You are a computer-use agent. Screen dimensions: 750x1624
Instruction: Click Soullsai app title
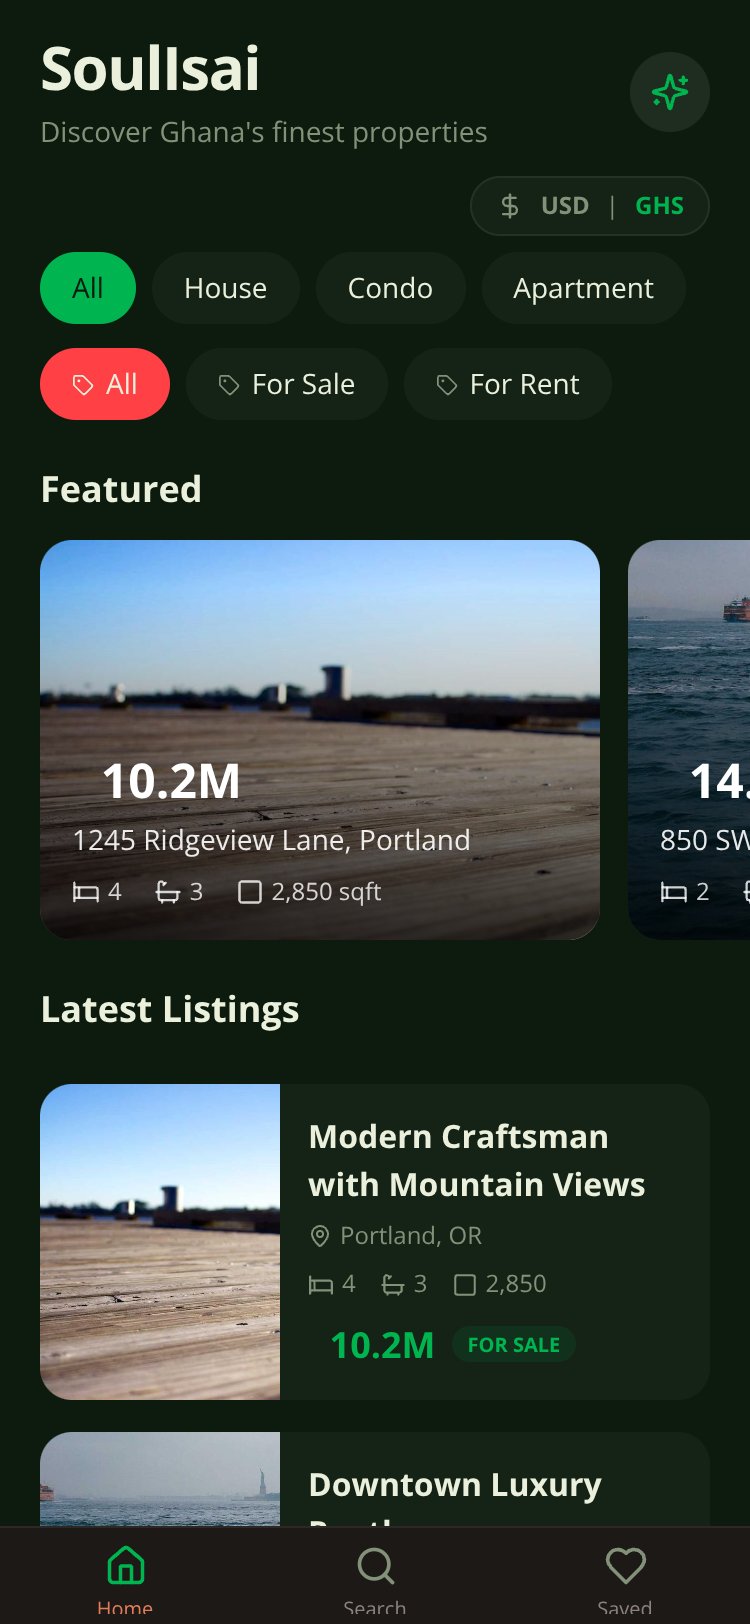click(150, 69)
